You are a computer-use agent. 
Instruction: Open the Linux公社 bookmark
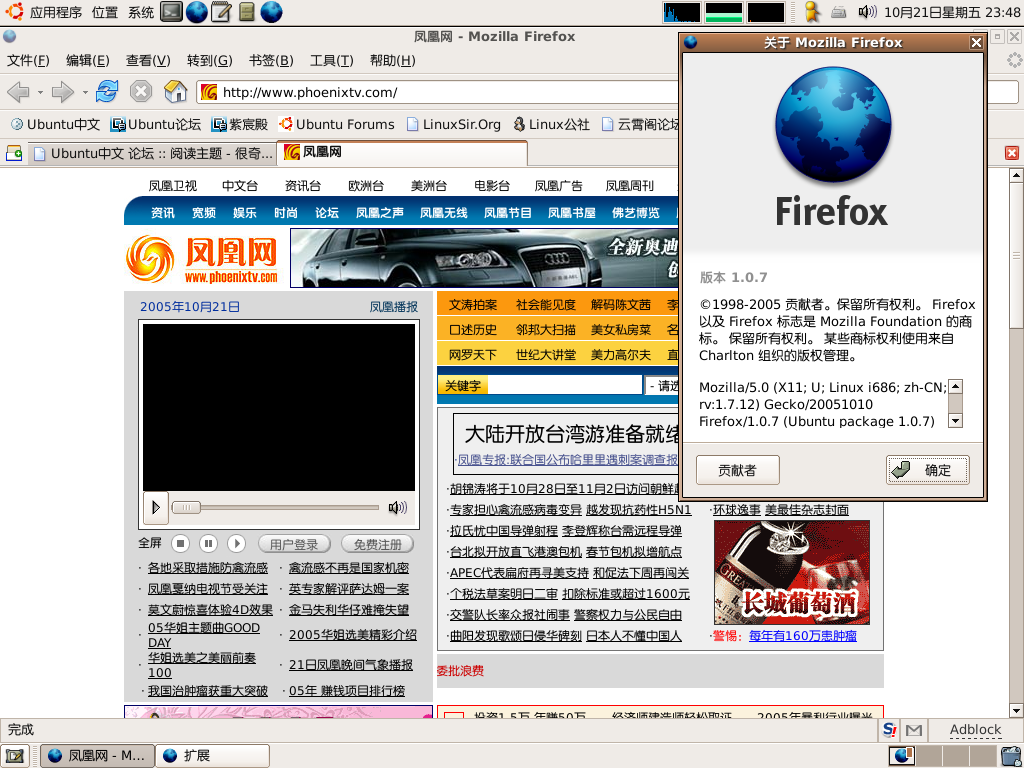click(551, 124)
